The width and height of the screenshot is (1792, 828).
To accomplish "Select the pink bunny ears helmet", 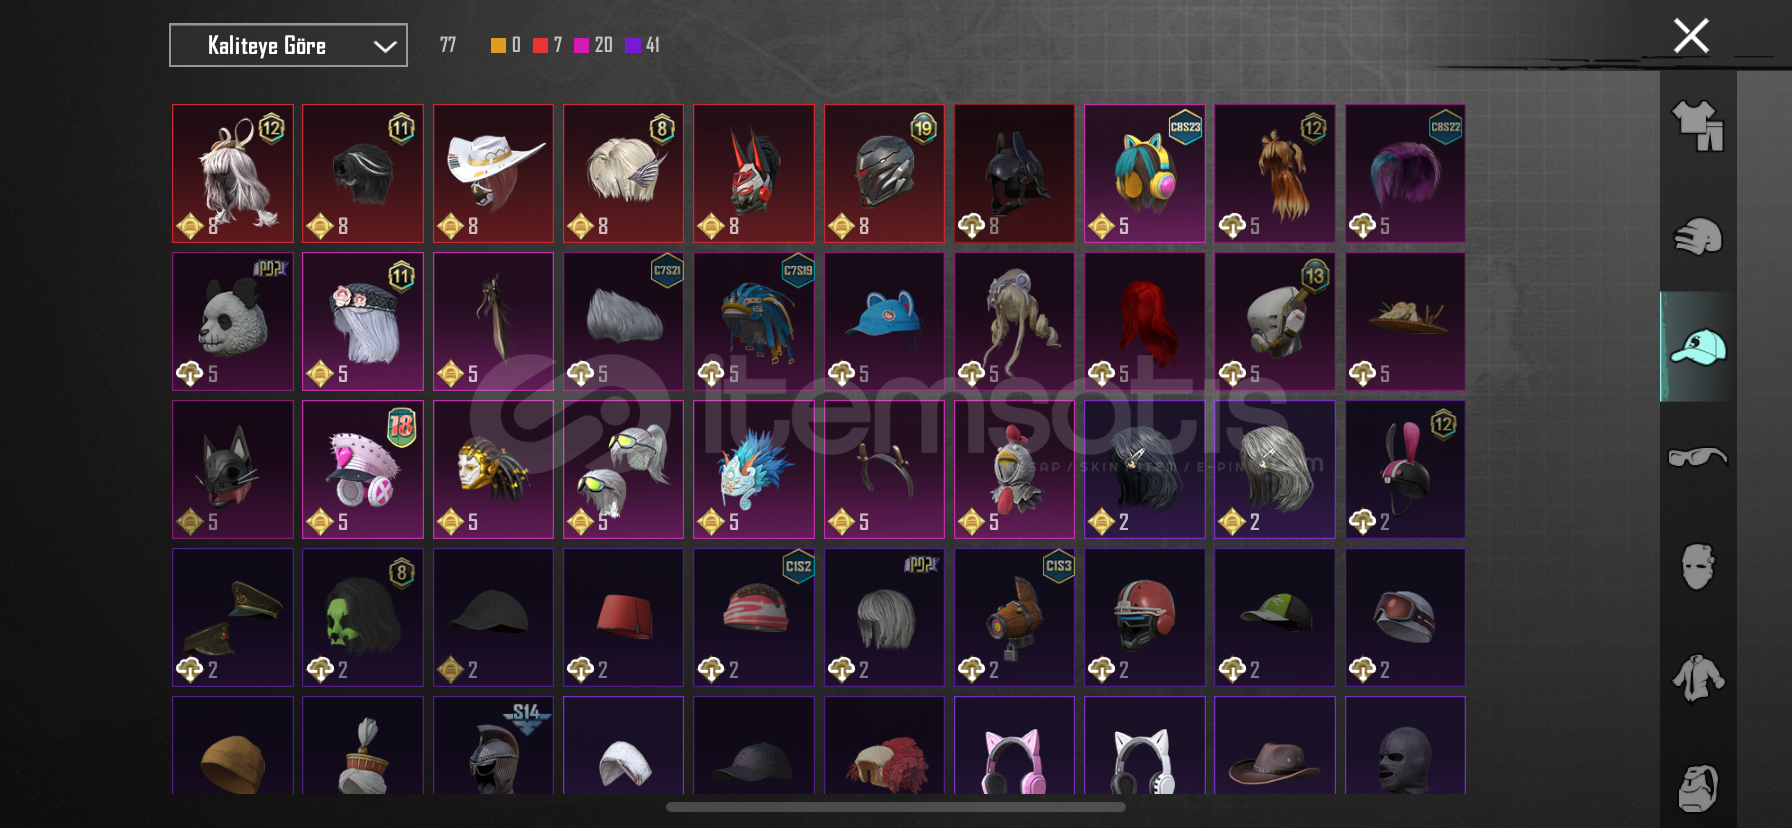I will click(x=1405, y=469).
